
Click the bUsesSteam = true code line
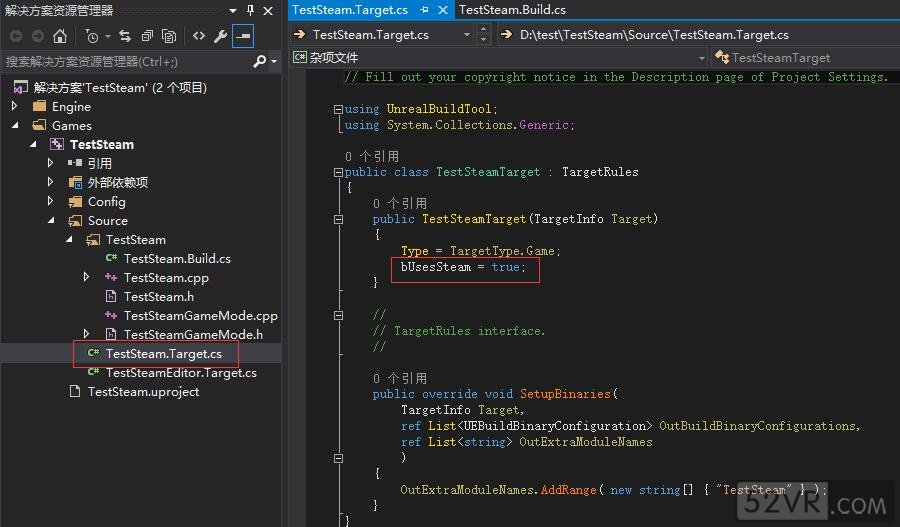(463, 267)
